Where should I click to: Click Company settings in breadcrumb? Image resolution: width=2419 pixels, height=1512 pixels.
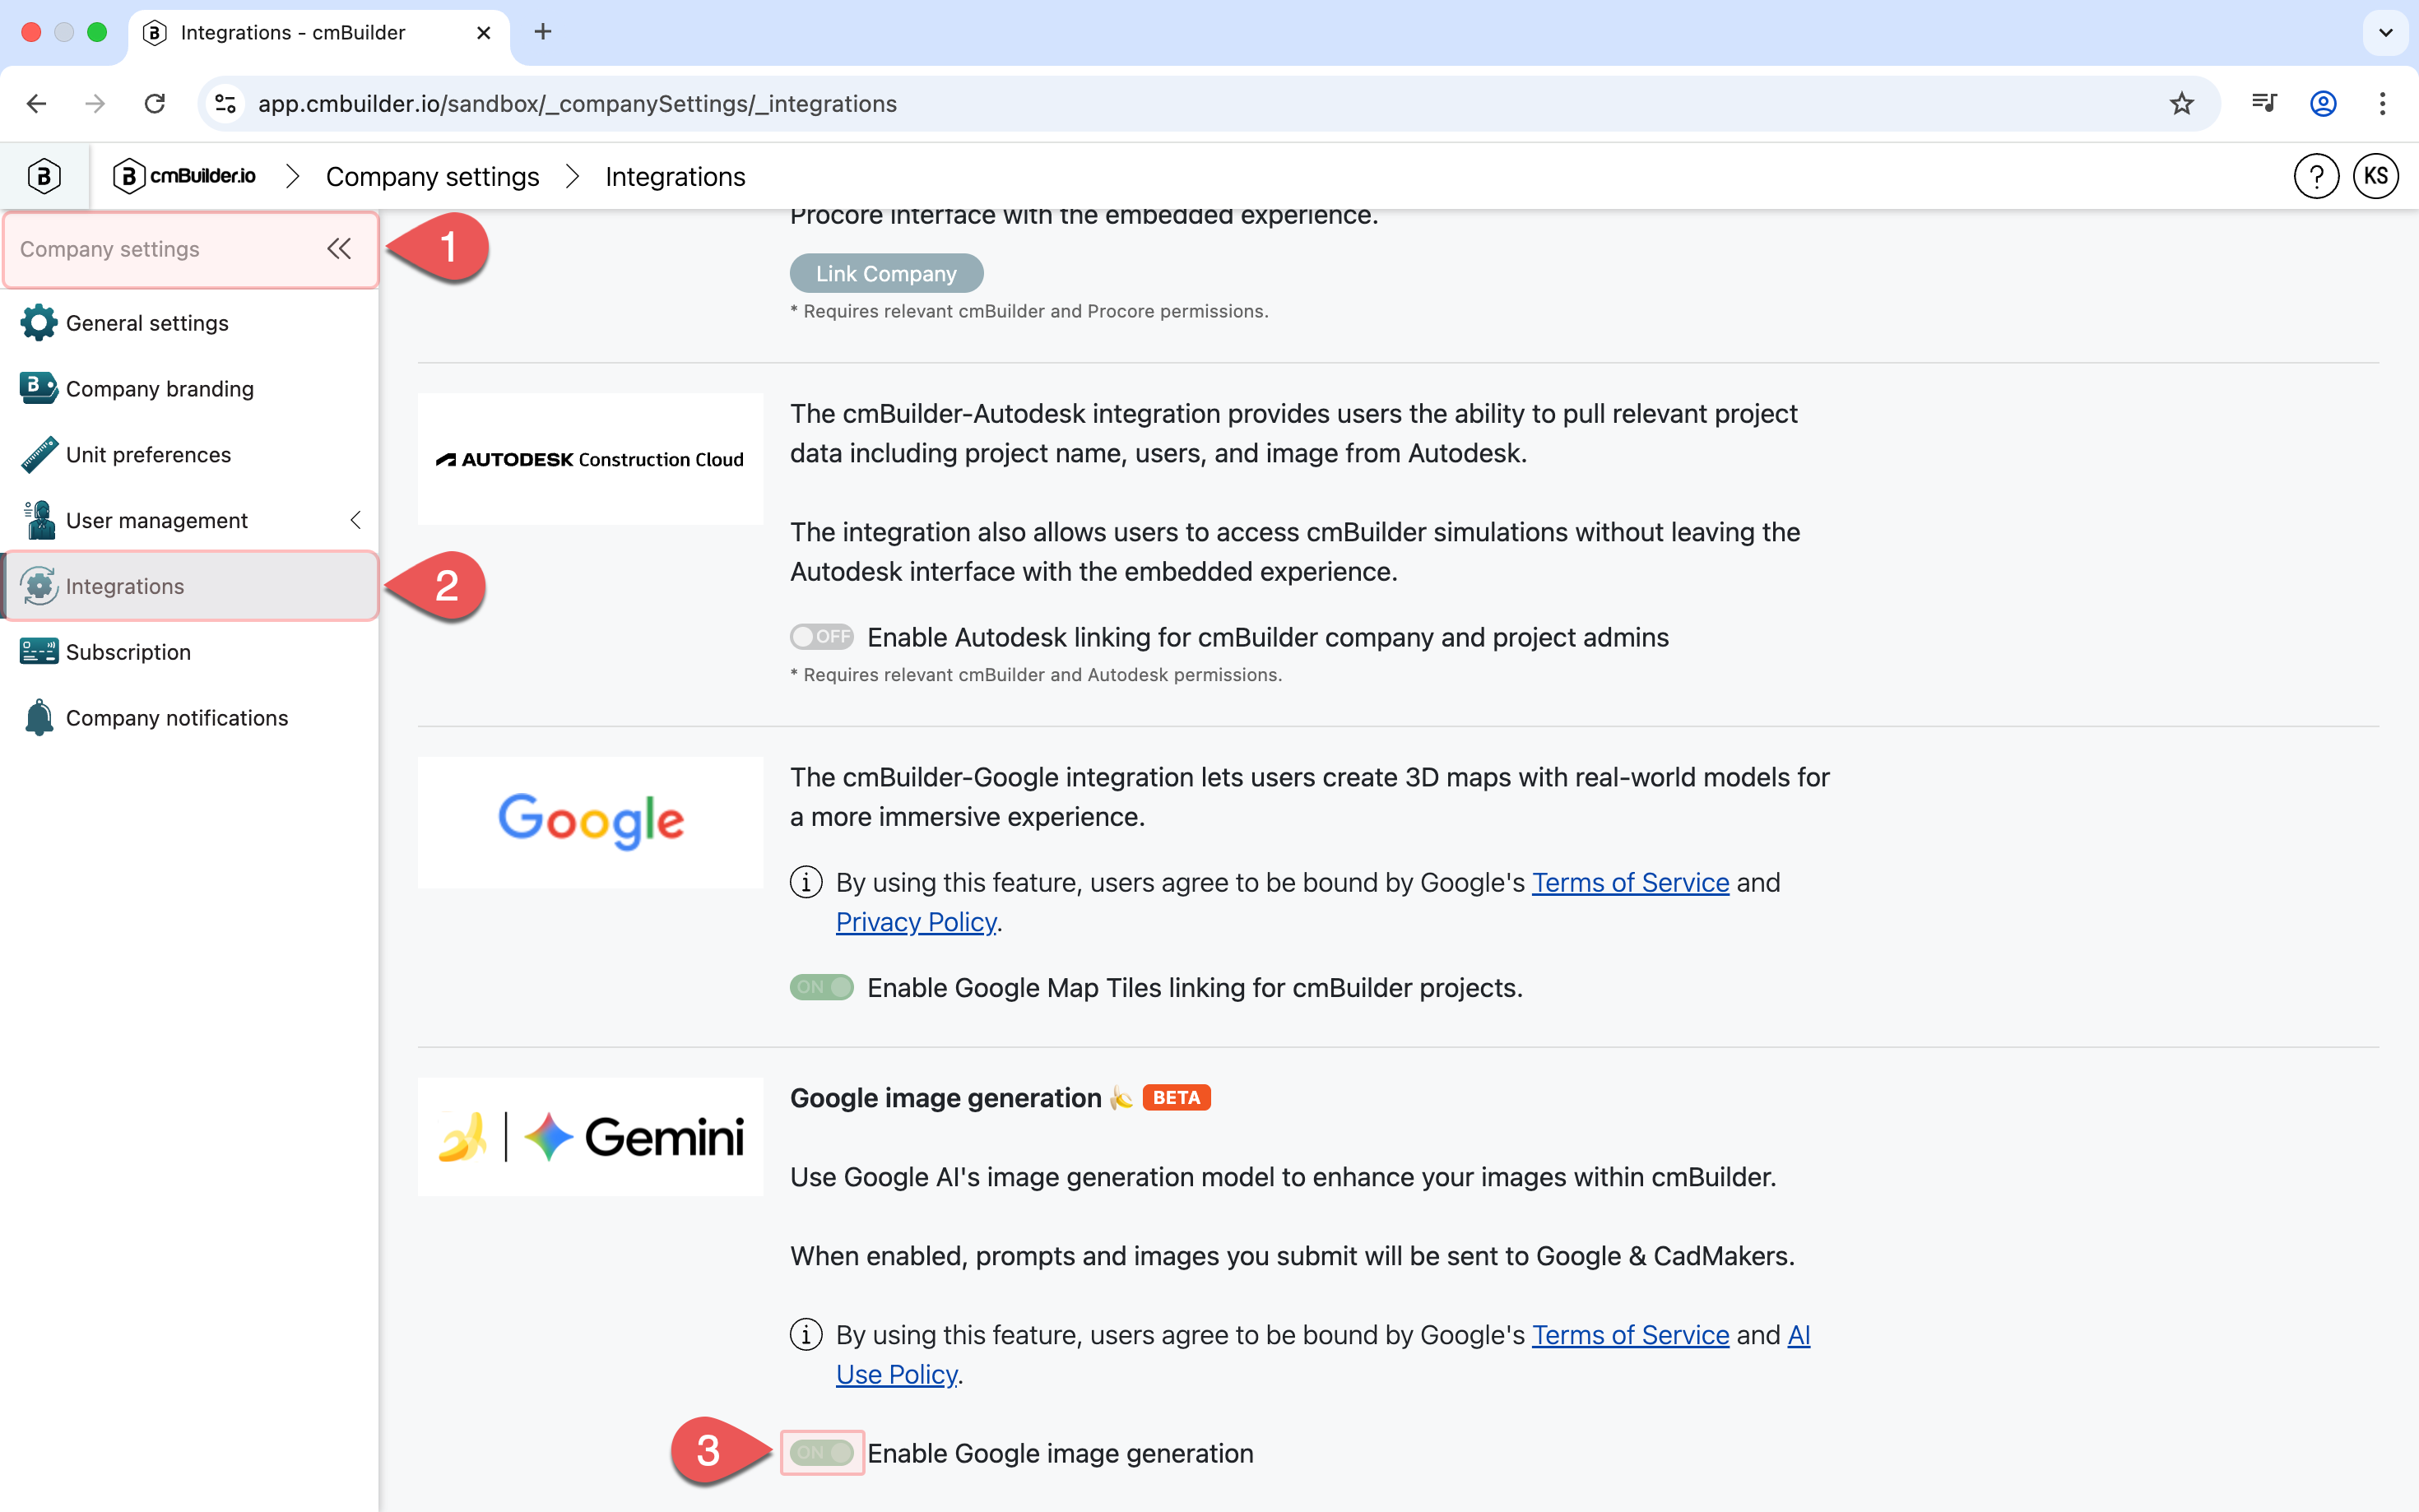(x=432, y=176)
